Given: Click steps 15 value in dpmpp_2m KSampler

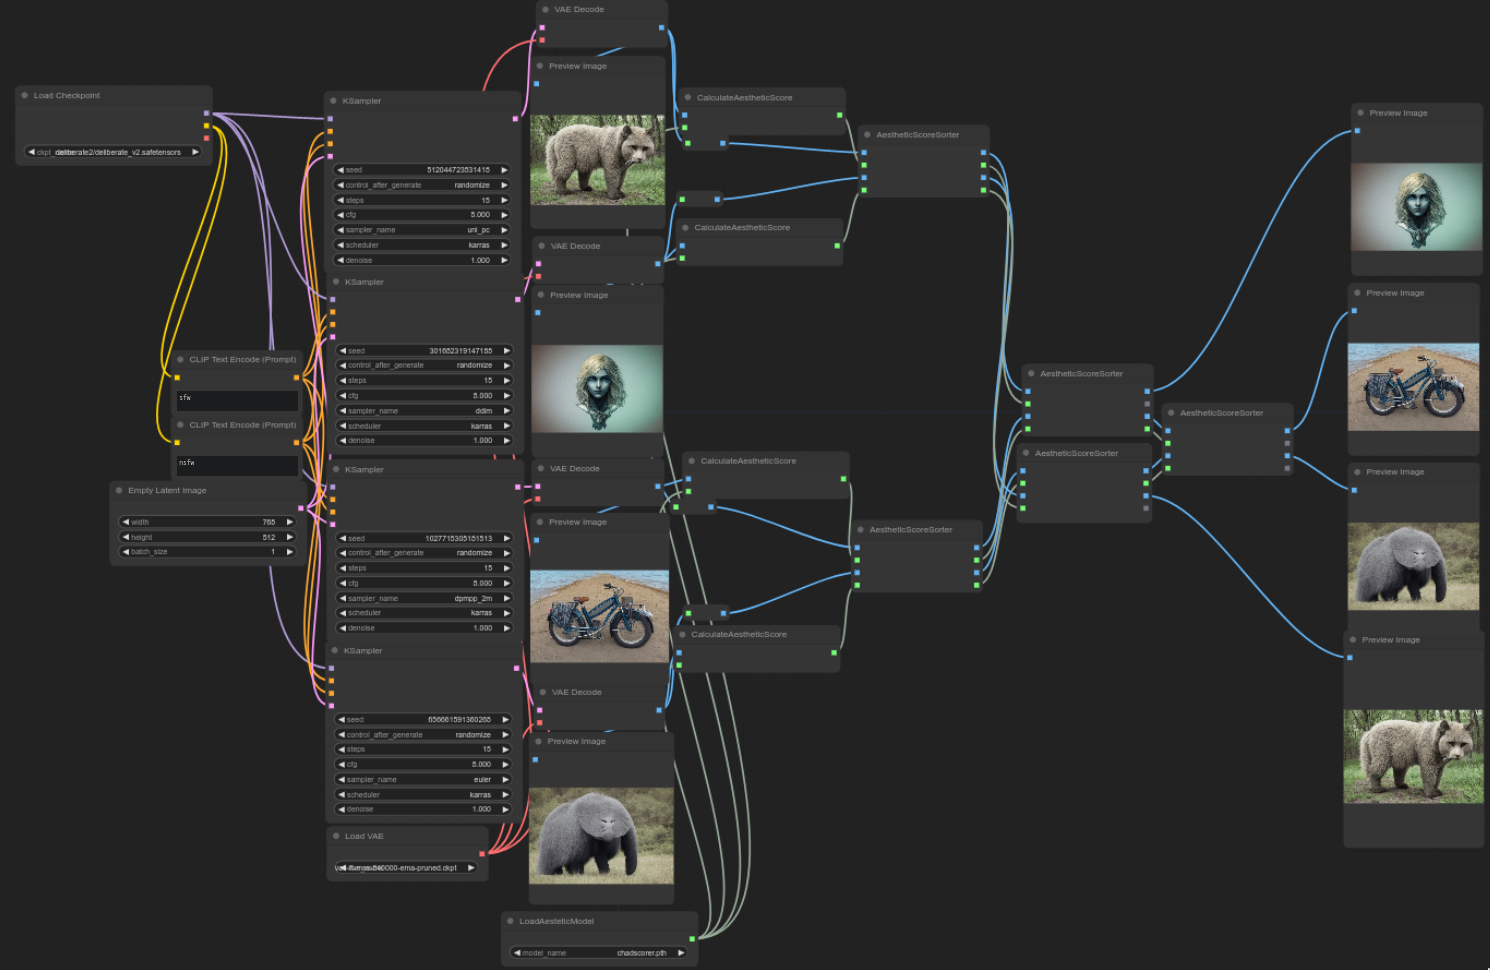Looking at the screenshot, I should [x=488, y=568].
